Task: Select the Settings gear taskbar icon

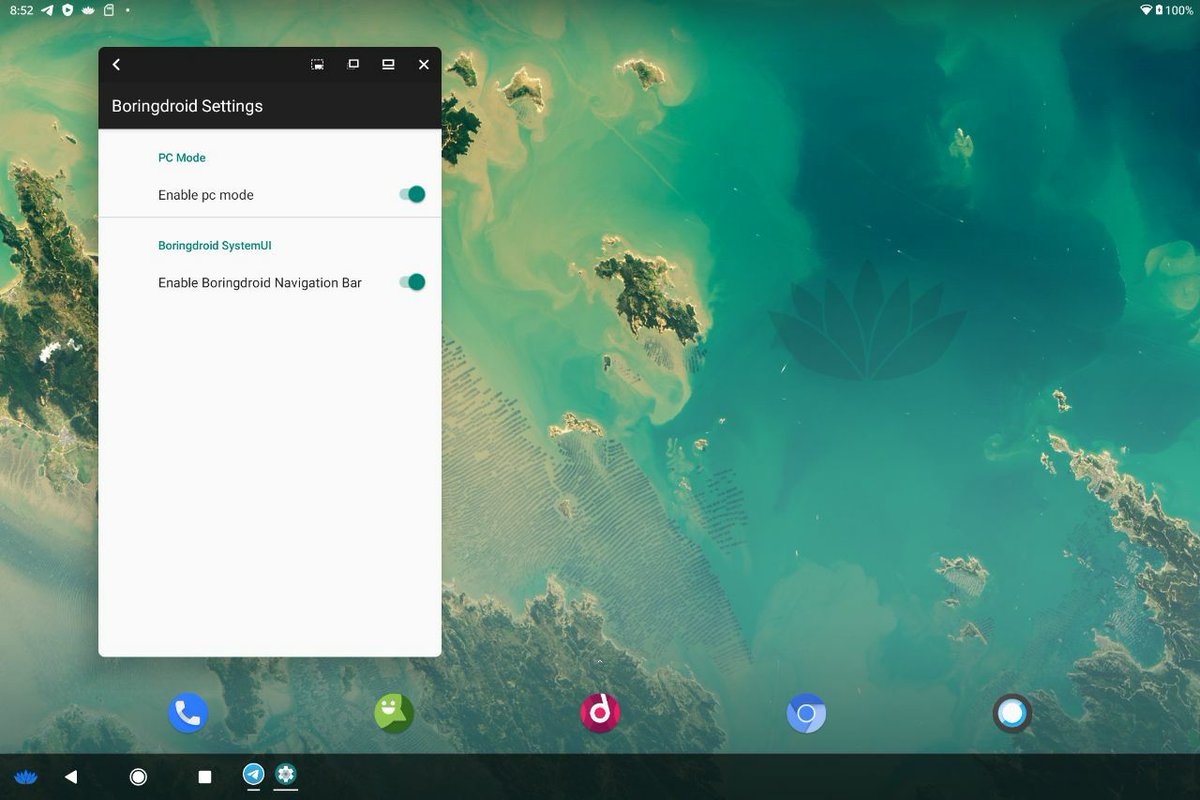Action: (x=286, y=774)
